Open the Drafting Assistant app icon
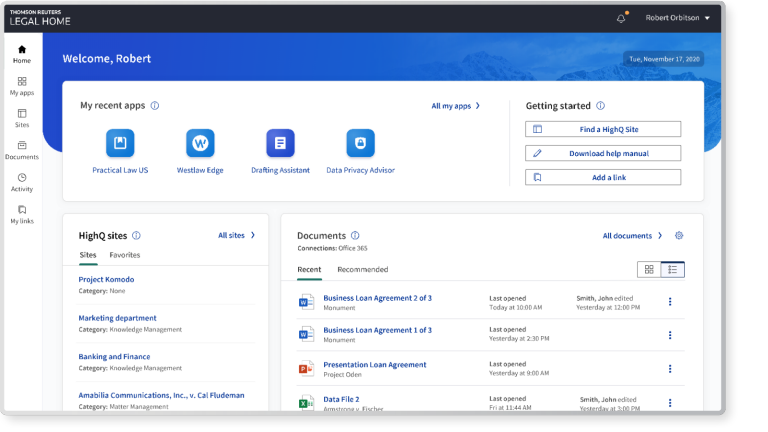Screen dimensions: 768x432 [x=280, y=144]
